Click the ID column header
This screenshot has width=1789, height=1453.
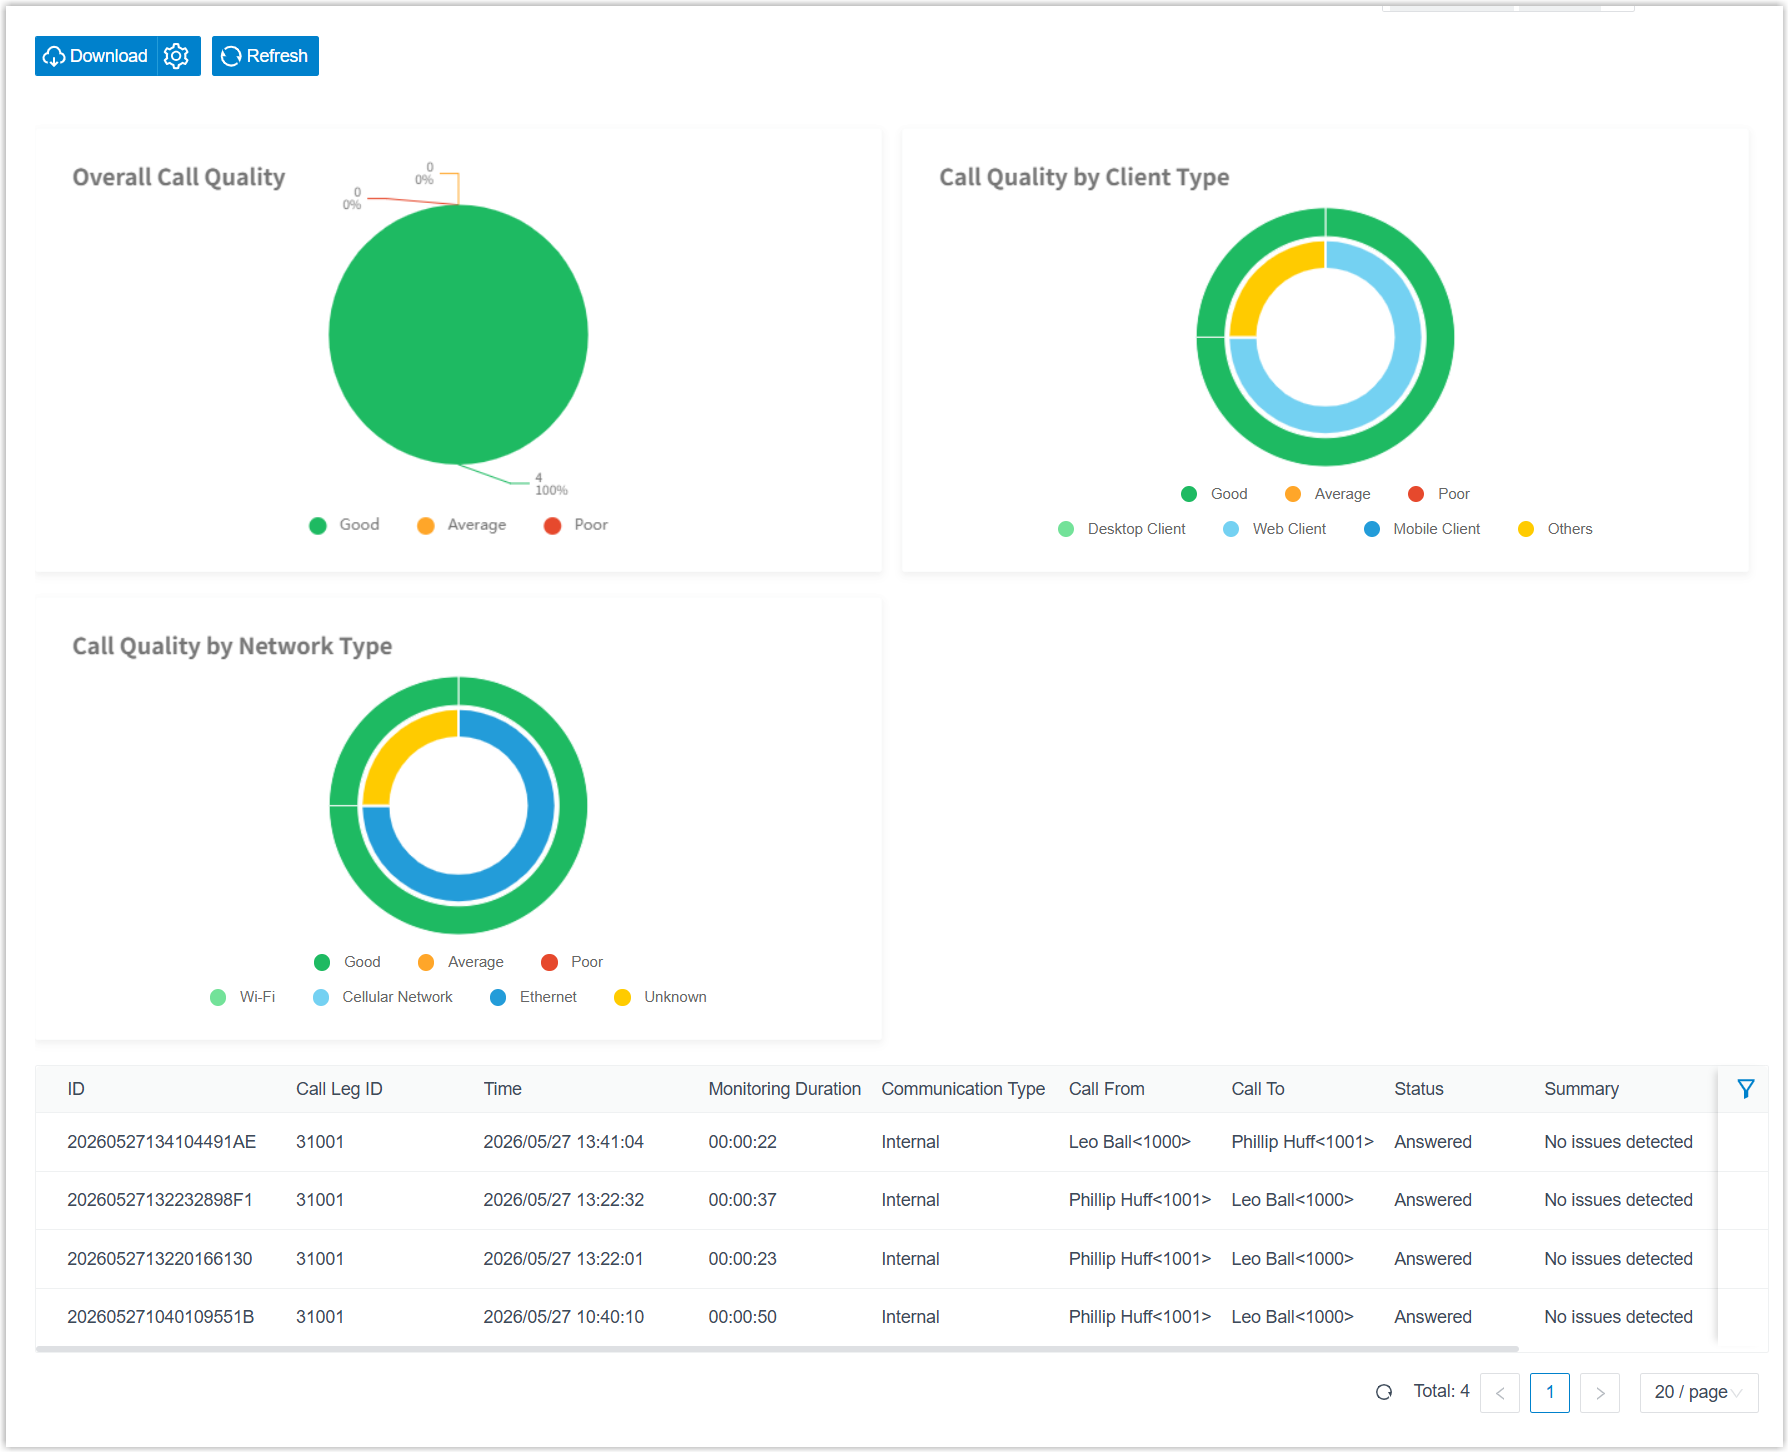point(76,1089)
